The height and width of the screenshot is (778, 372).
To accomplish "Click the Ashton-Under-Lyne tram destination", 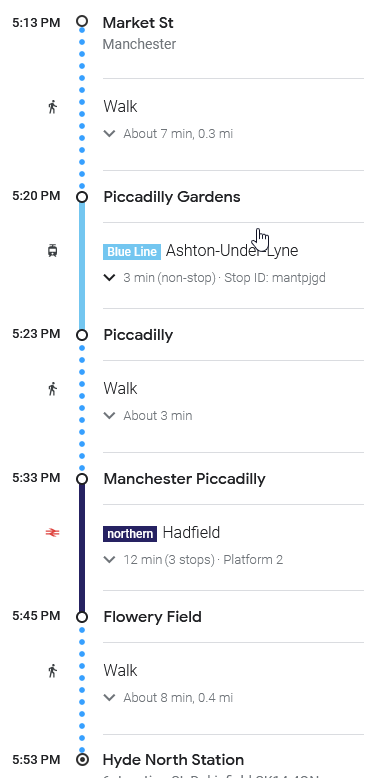I will [232, 251].
